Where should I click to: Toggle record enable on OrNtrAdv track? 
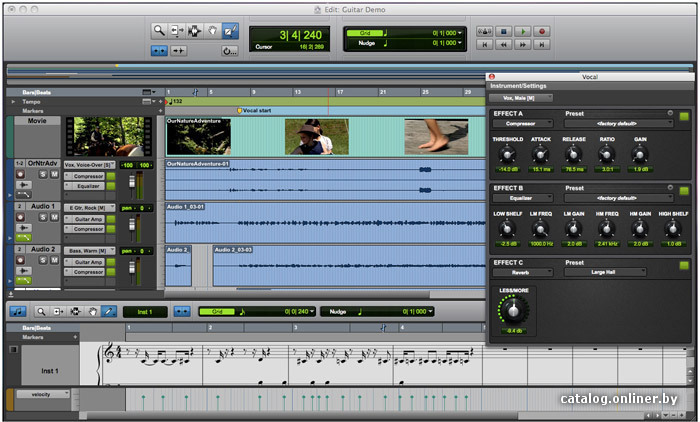pyautogui.click(x=21, y=174)
